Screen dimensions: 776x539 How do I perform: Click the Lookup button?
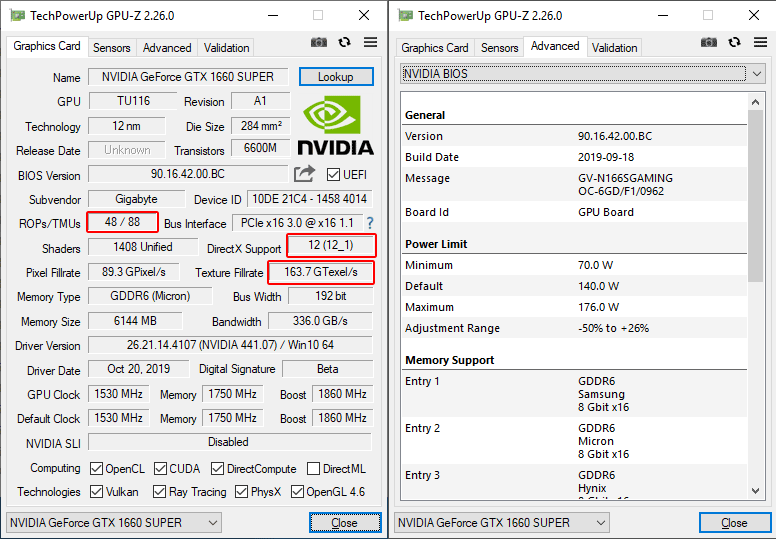coord(336,77)
